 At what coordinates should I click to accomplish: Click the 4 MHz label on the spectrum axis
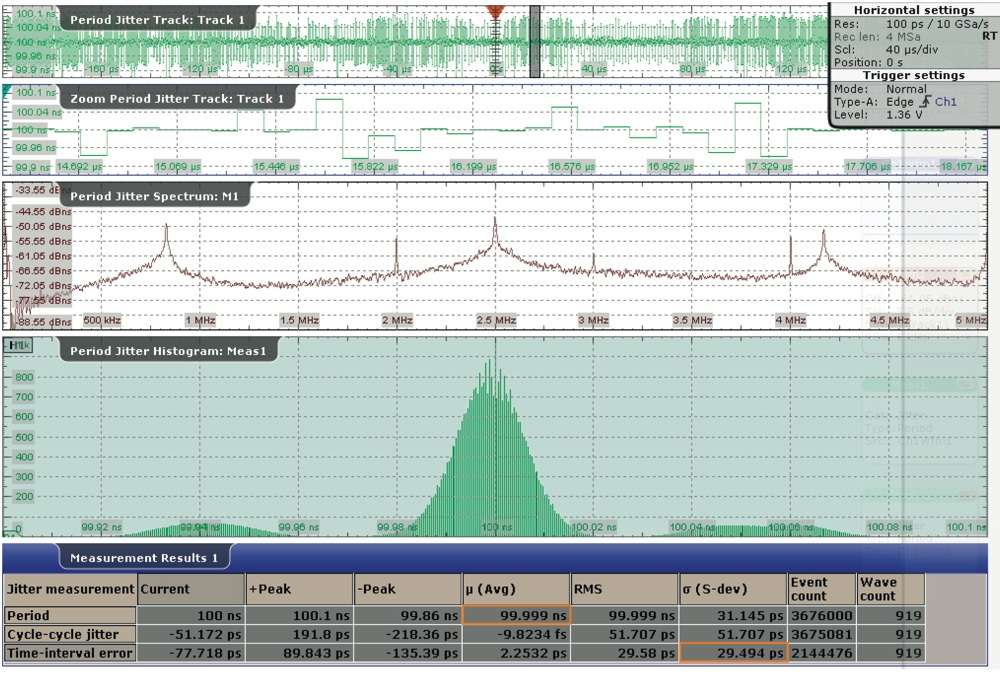[x=791, y=320]
